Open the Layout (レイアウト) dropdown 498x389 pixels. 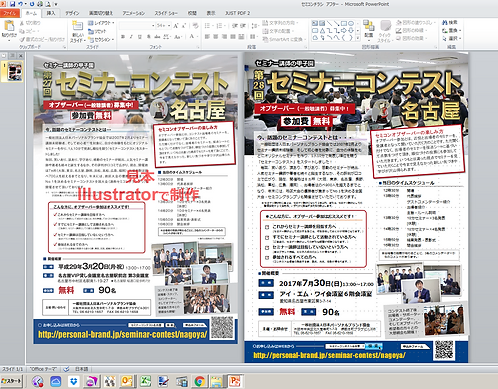point(101,23)
